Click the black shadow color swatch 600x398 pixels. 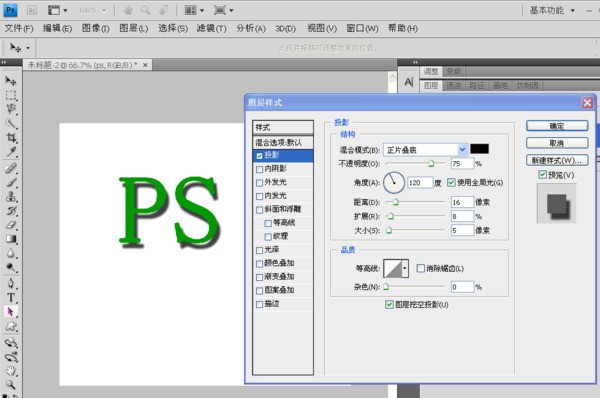pyautogui.click(x=479, y=149)
